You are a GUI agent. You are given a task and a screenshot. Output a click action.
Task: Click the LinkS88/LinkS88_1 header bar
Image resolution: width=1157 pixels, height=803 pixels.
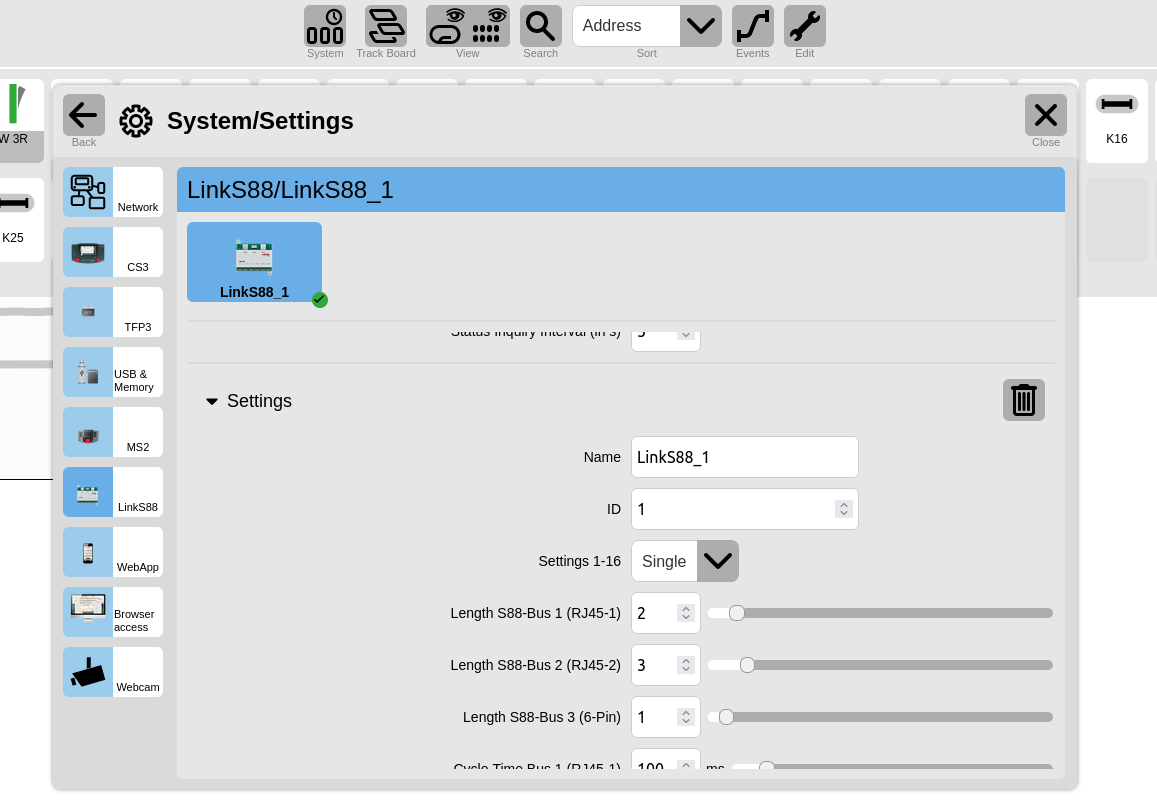(x=621, y=190)
